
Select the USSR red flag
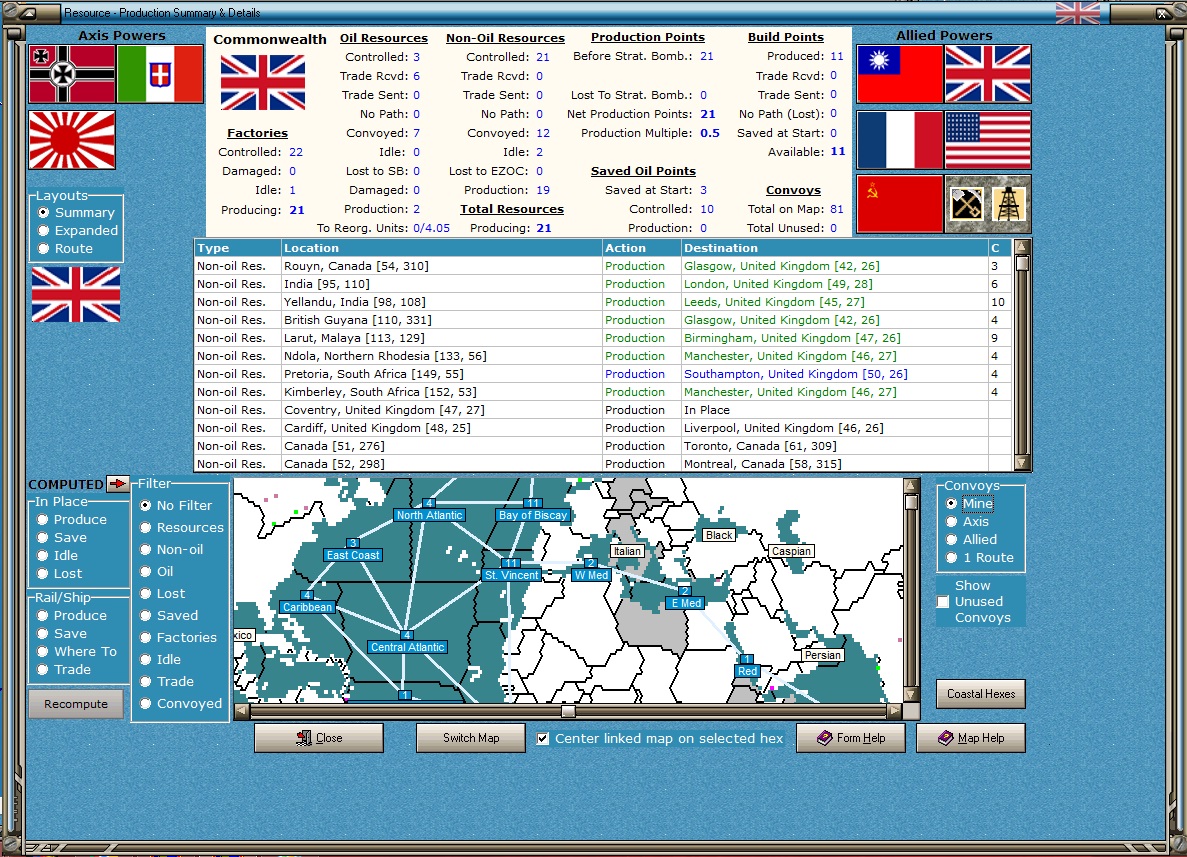(x=899, y=204)
